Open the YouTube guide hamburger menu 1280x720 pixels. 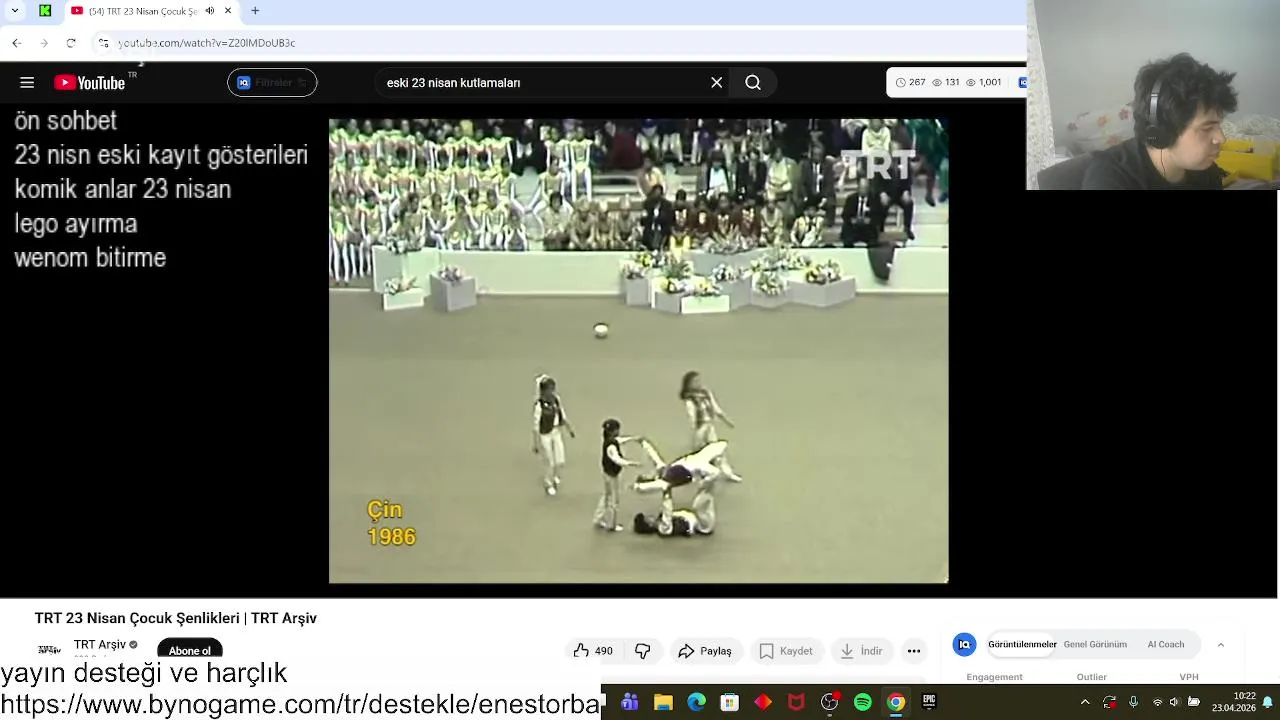(27, 83)
